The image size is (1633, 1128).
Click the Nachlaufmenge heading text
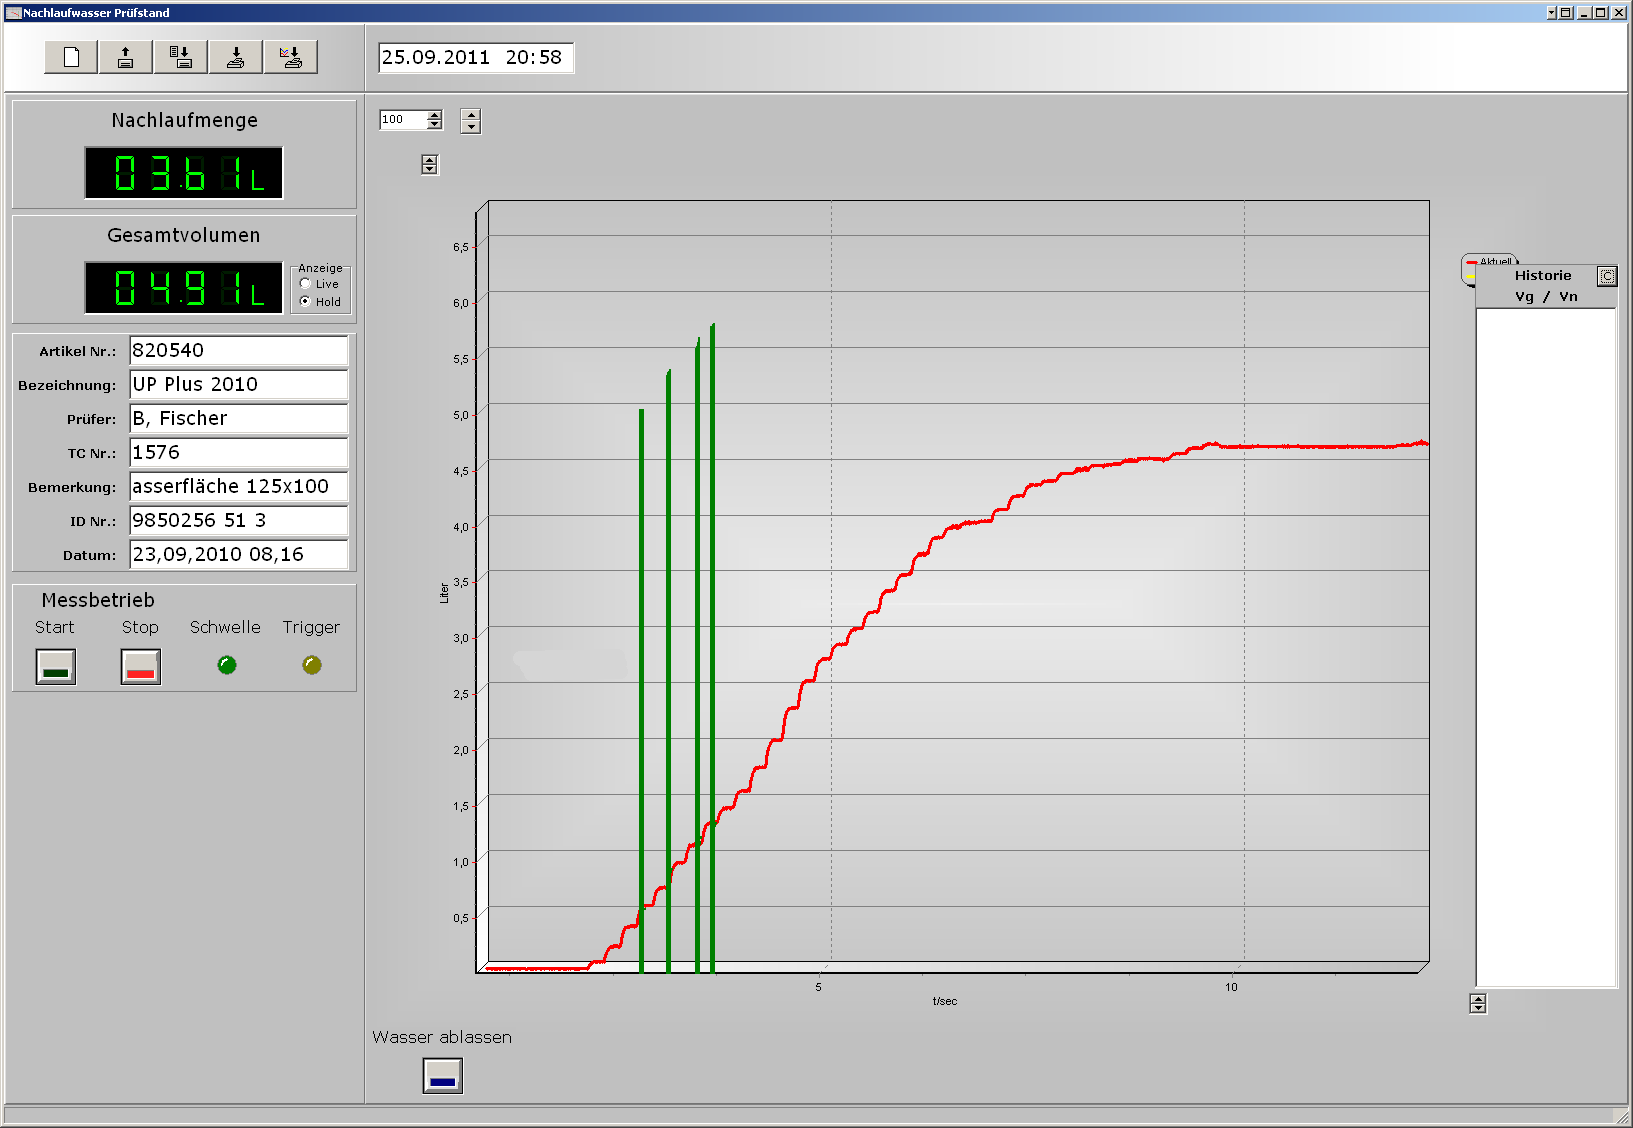point(185,120)
